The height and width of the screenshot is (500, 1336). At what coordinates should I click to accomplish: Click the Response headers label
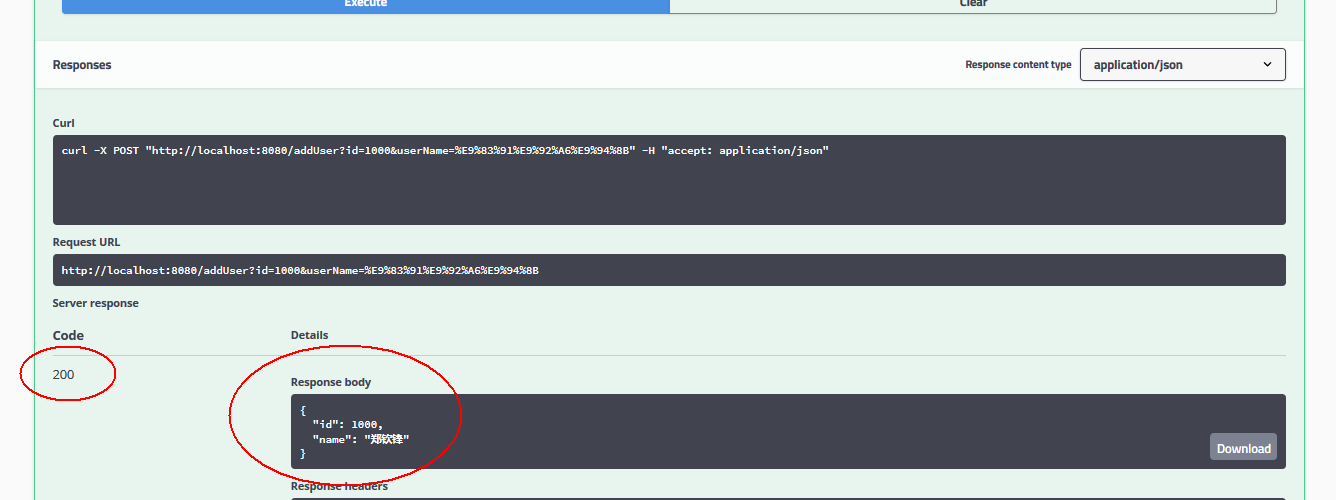339,487
